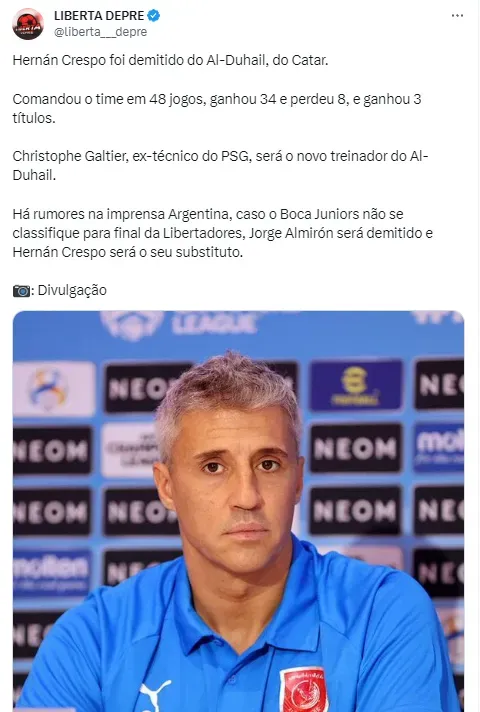
Task: Open the three-dot more options menu
Action: [457, 16]
